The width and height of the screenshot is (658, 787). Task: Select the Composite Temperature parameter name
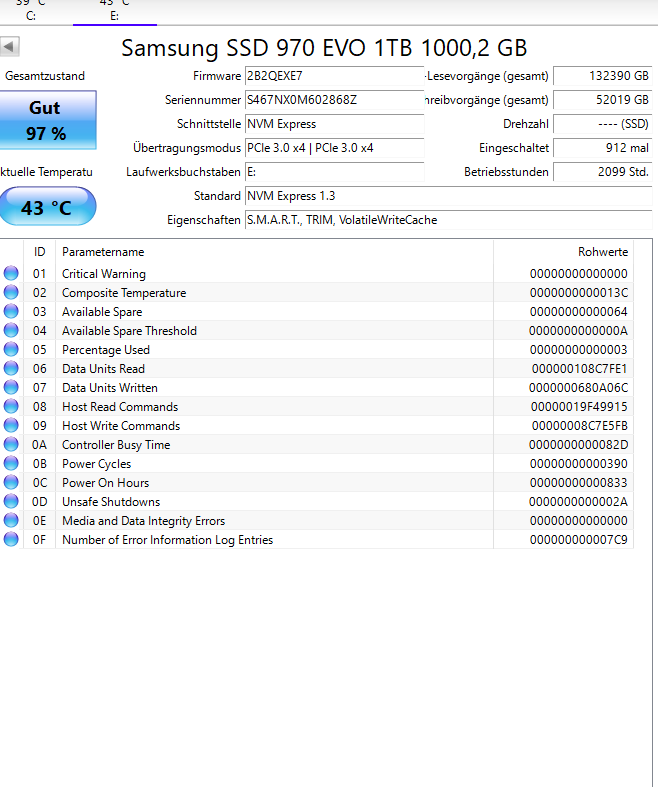coord(124,293)
